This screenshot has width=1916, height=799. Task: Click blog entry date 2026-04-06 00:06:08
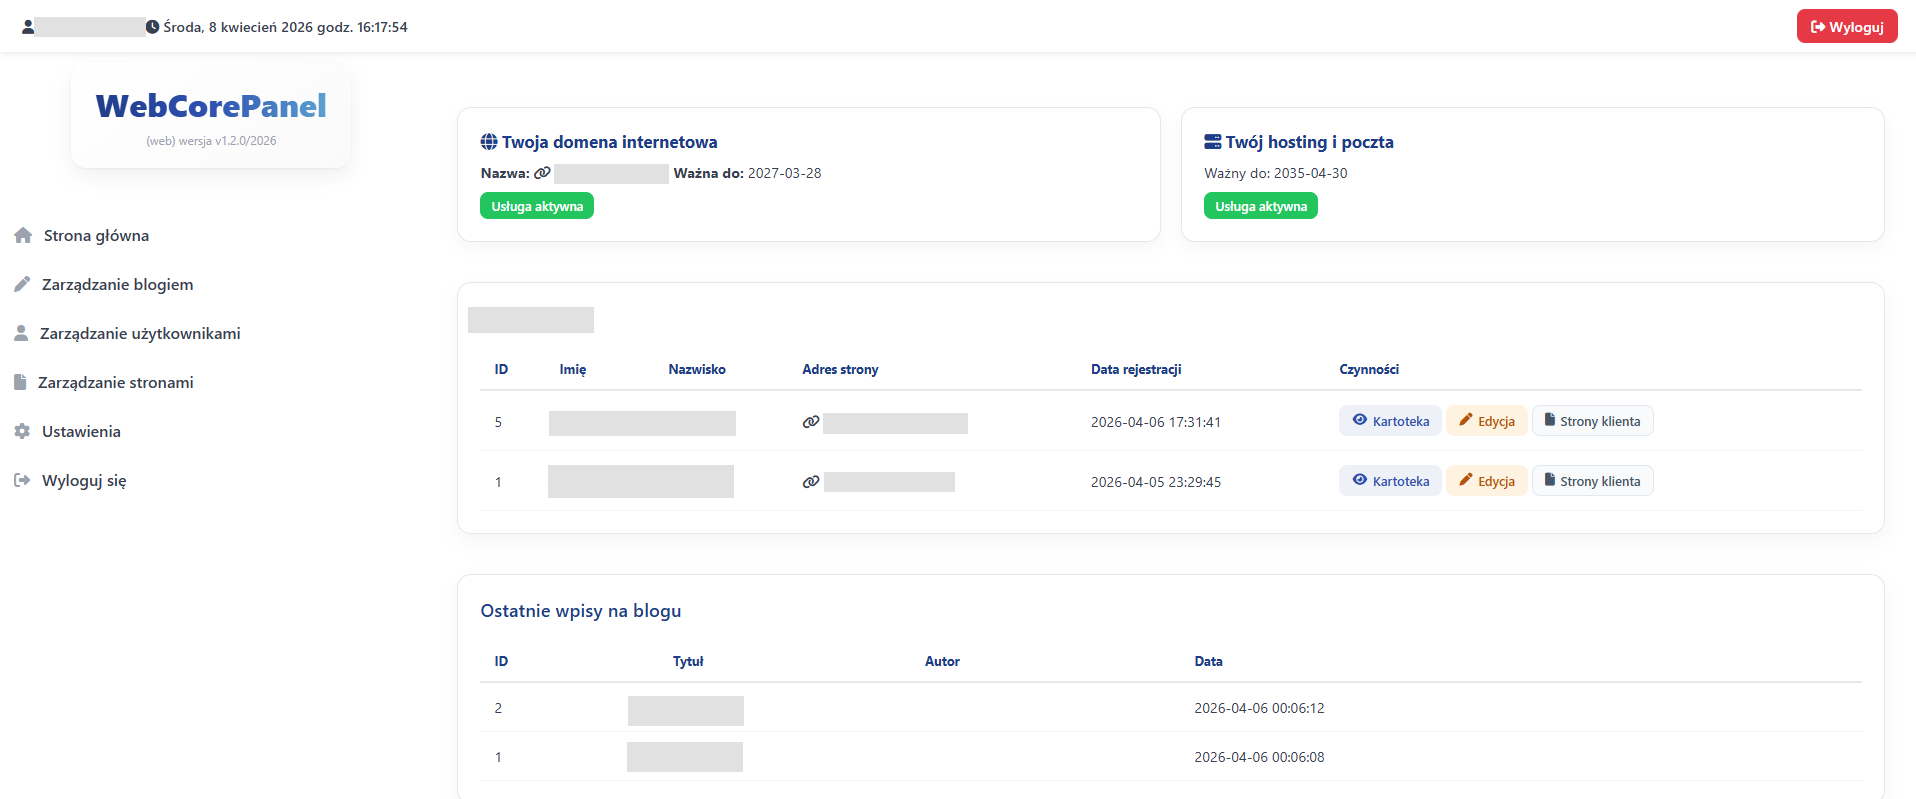1259,757
